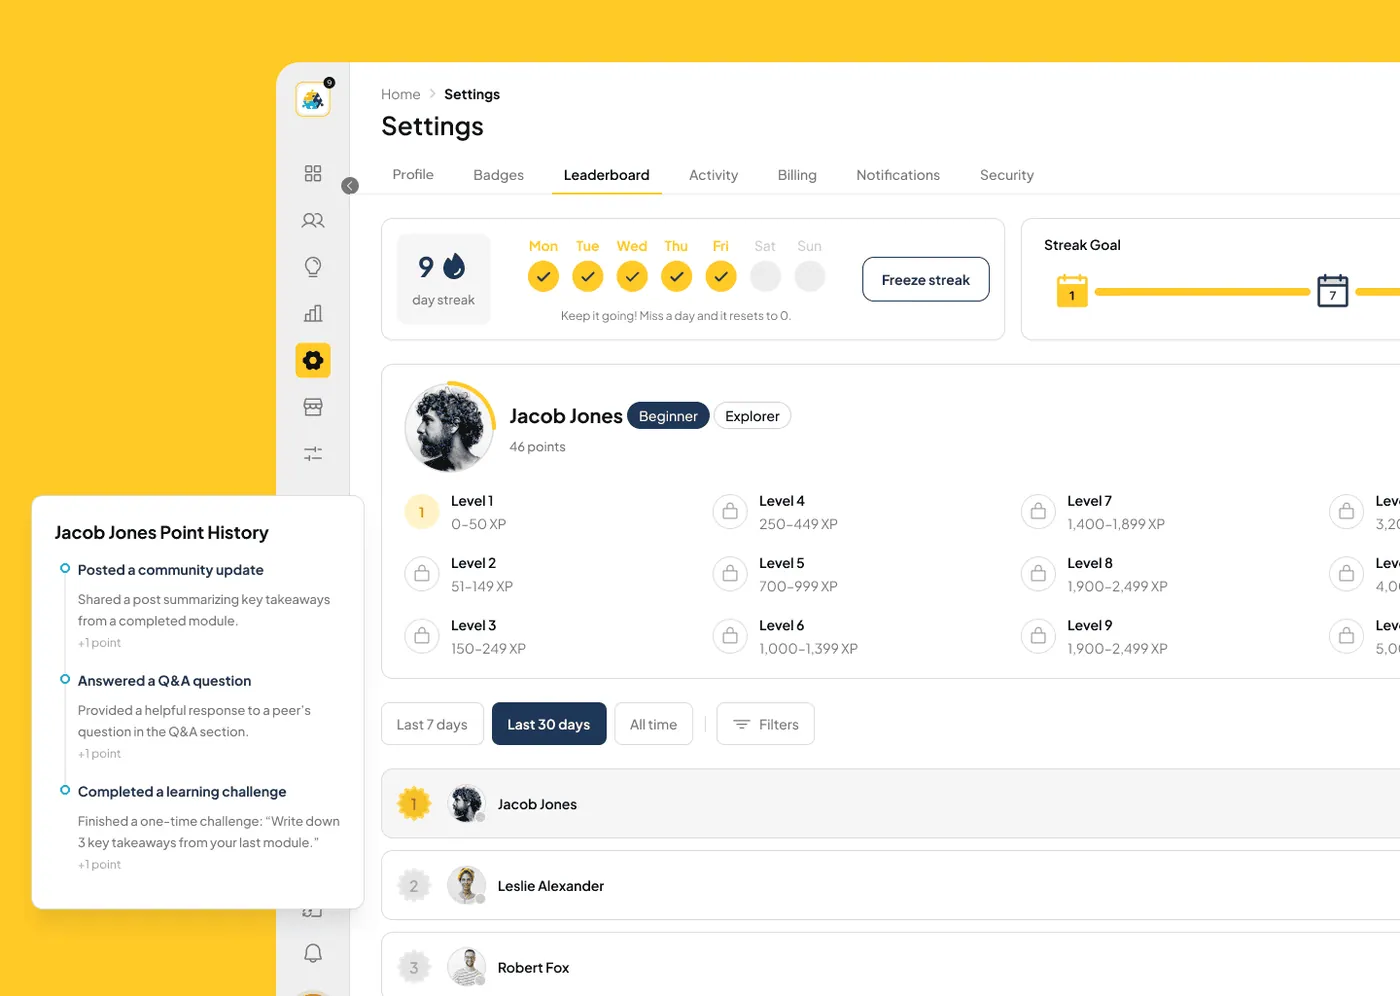Click the Freeze streak button

click(x=926, y=279)
